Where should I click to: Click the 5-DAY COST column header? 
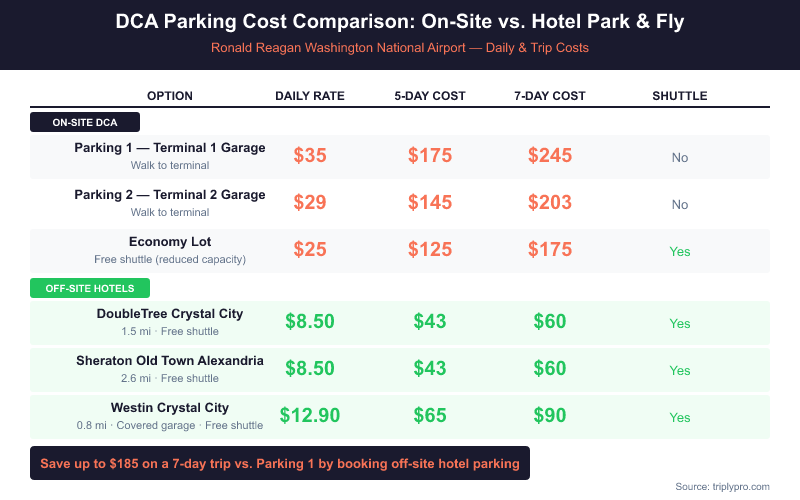[430, 96]
